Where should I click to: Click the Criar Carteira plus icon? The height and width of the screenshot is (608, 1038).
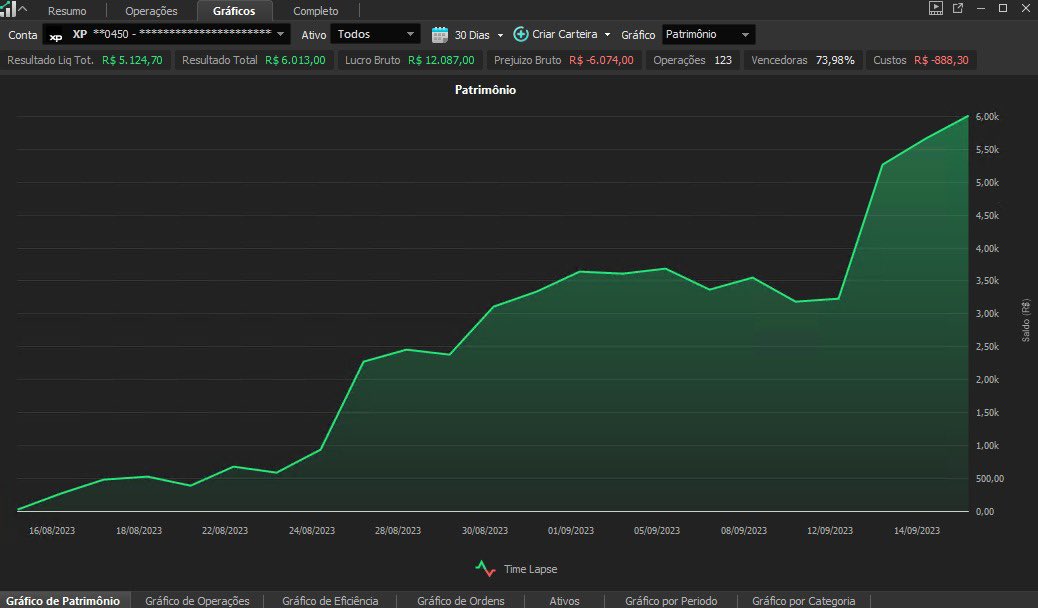pyautogui.click(x=521, y=34)
